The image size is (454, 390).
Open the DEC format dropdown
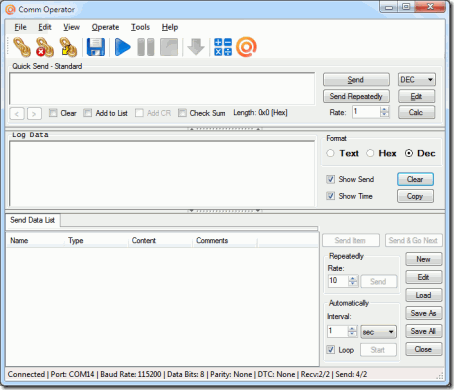[417, 80]
